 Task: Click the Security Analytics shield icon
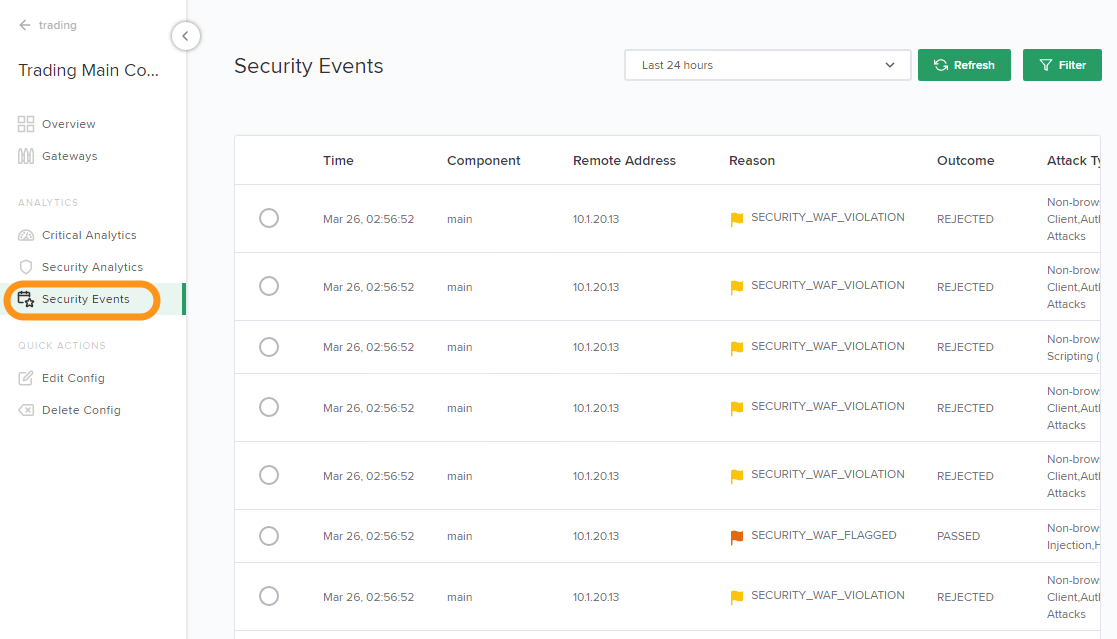[26, 267]
